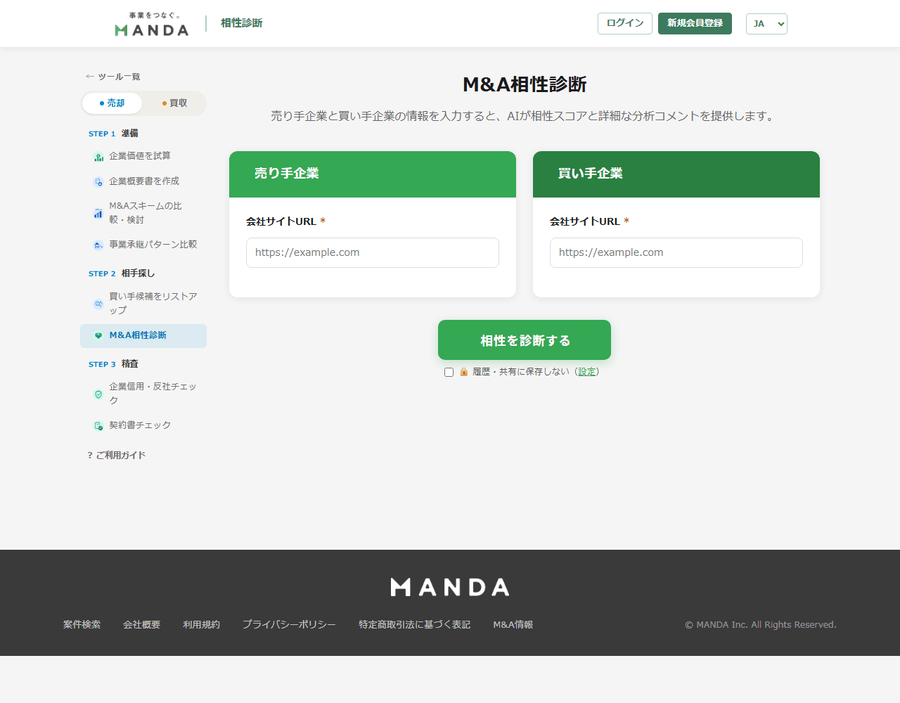Screen dimensions: 900x703
Task: Click the 売り手企業 green card header
Action: pyautogui.click(x=373, y=174)
